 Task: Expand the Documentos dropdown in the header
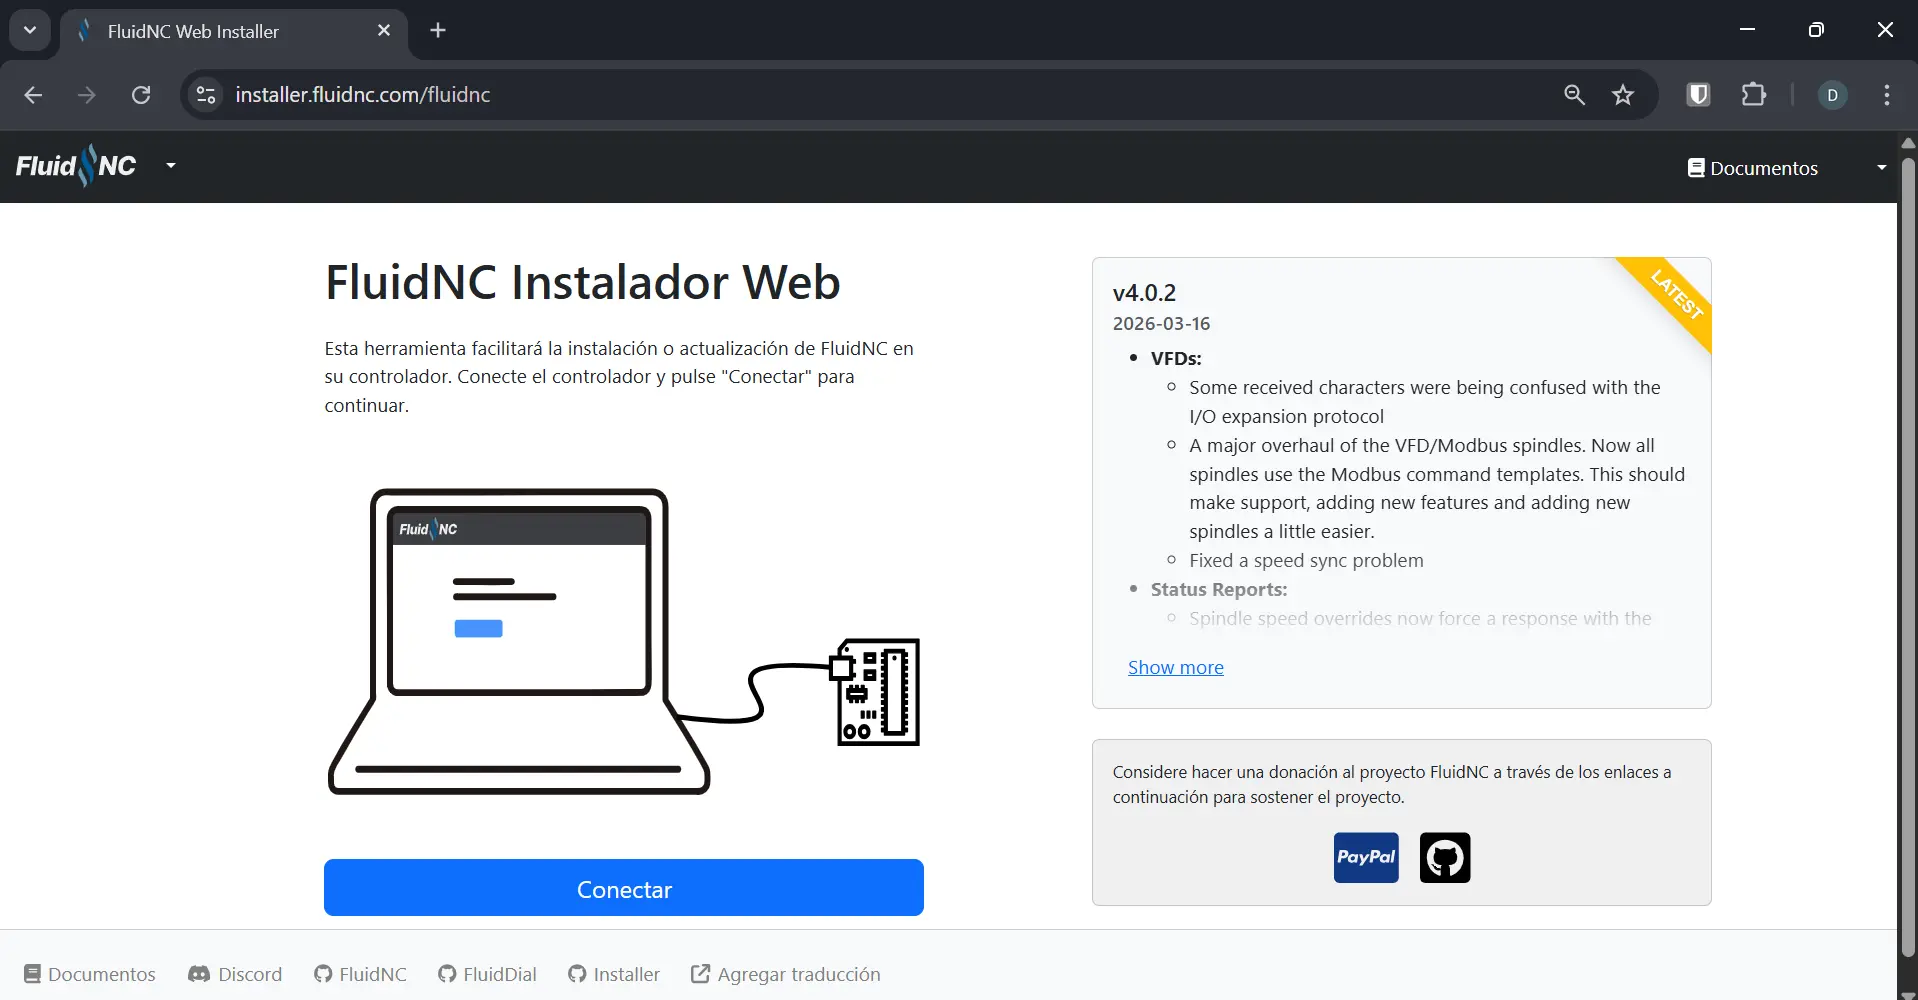click(1879, 168)
